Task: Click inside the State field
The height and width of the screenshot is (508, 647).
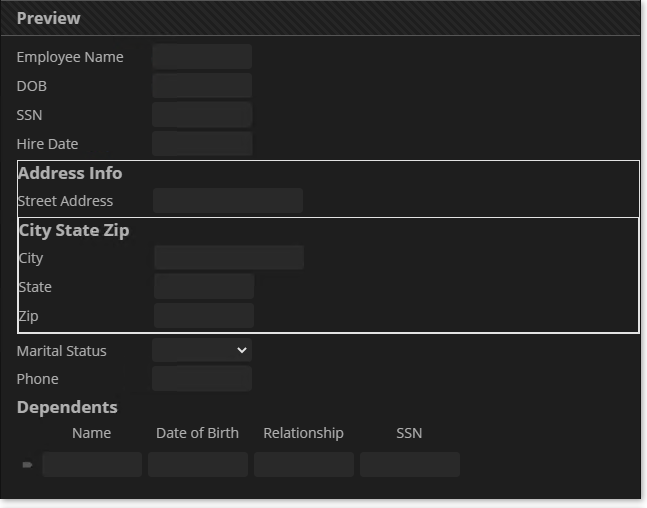Action: coord(204,287)
